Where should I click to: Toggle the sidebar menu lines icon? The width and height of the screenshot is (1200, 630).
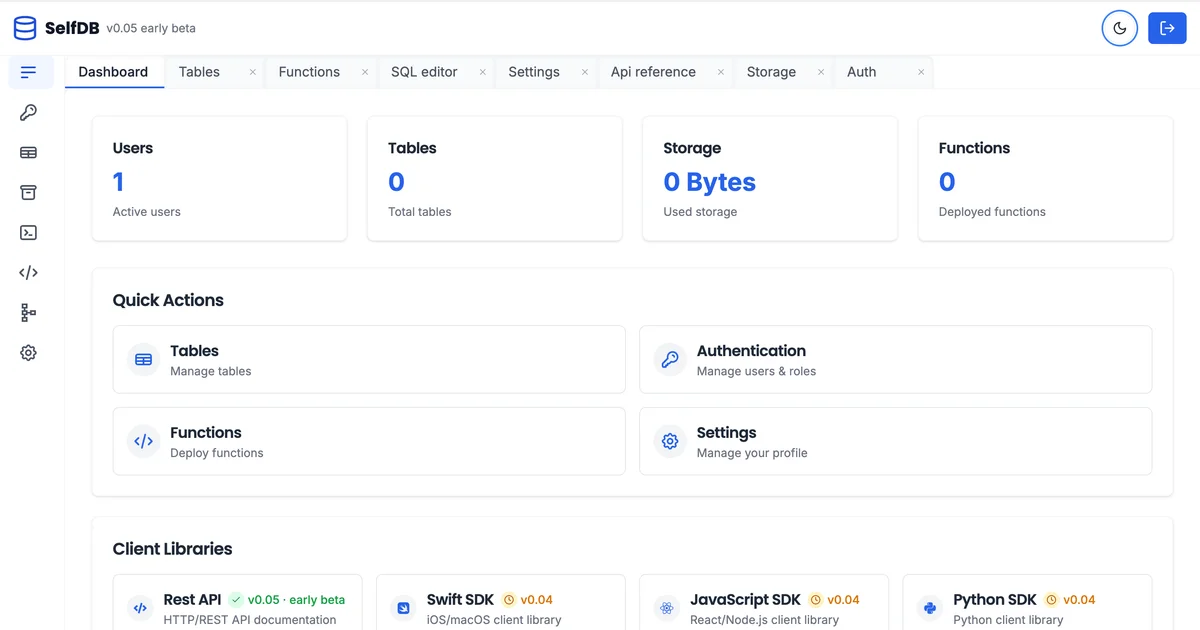point(28,72)
